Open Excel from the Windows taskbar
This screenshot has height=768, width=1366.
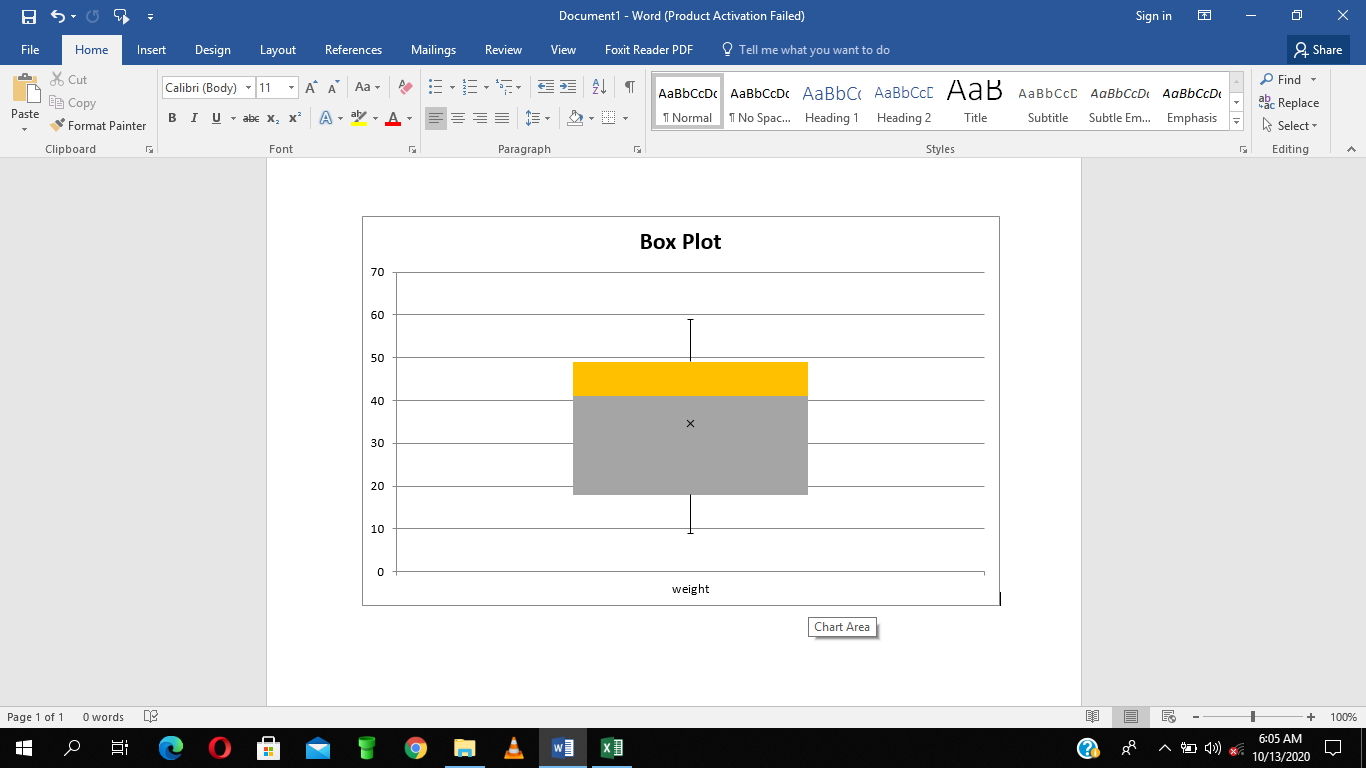click(612, 748)
